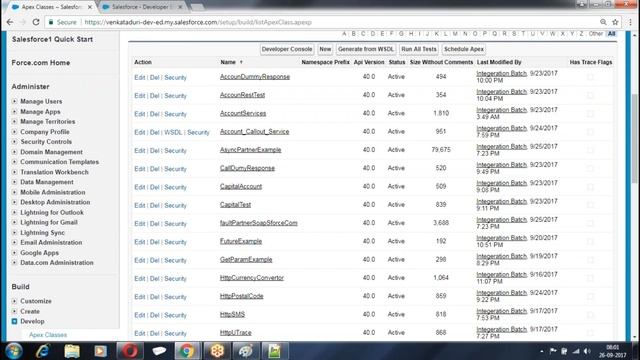The image size is (640, 360).
Task: Click the network signal tray icon
Action: click(x=576, y=351)
